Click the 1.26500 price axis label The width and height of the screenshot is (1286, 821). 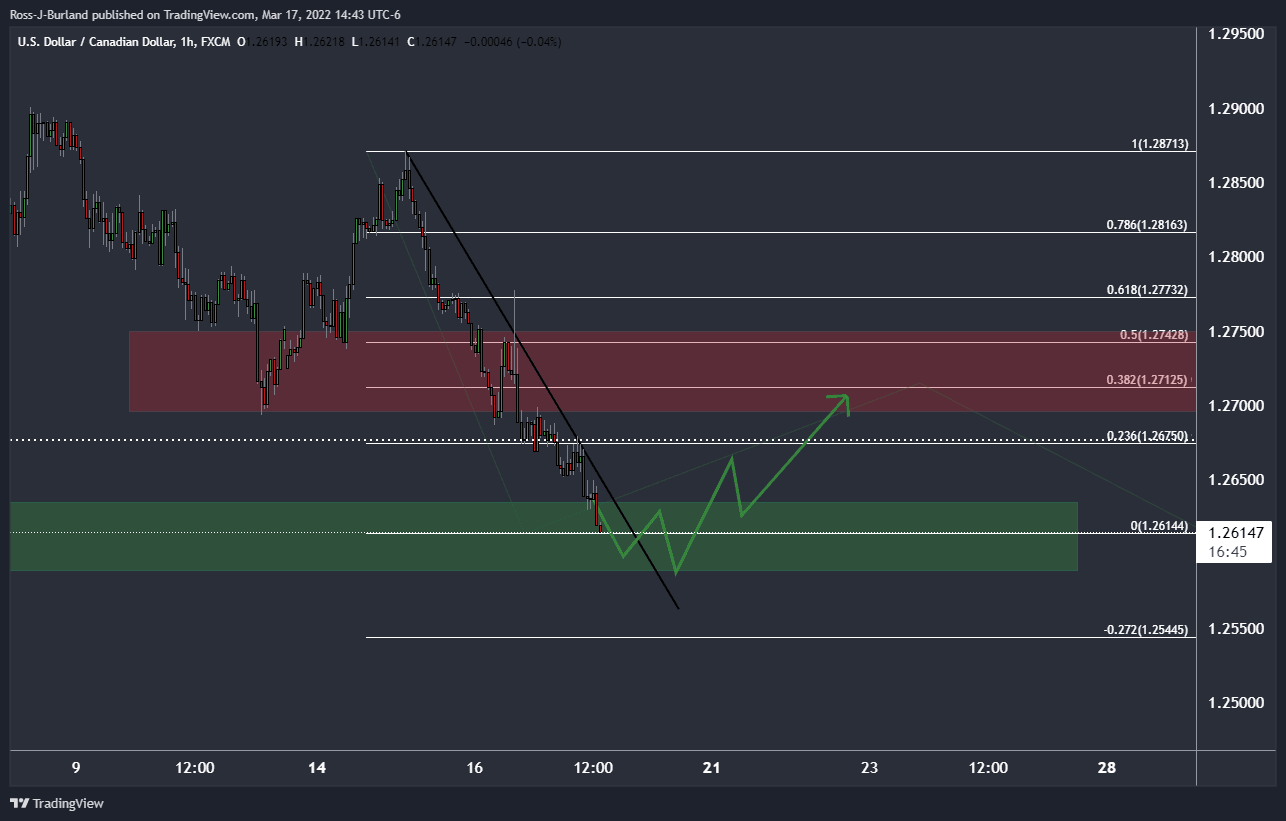click(x=1238, y=480)
